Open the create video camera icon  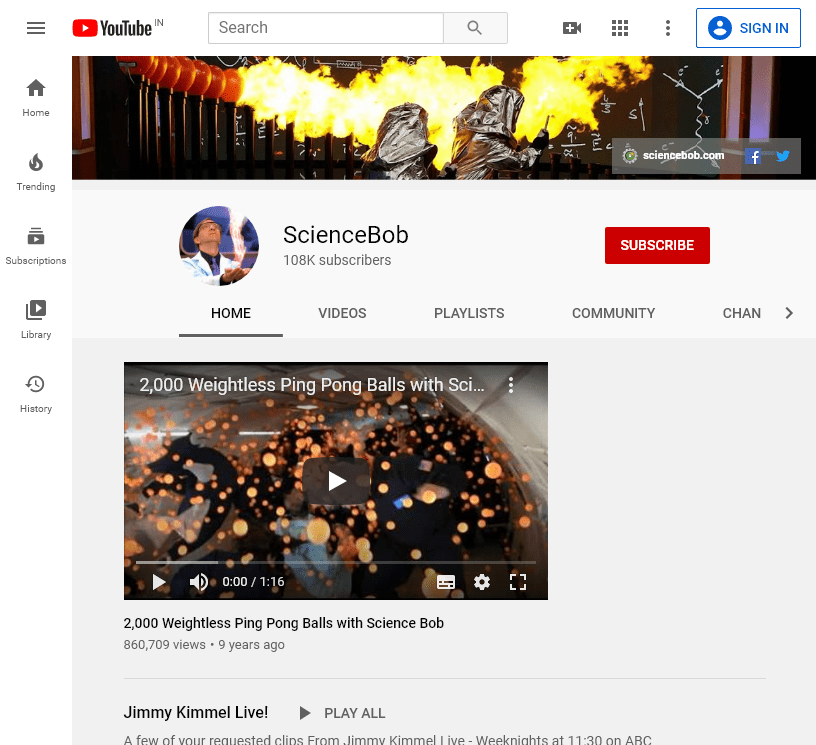(x=571, y=28)
